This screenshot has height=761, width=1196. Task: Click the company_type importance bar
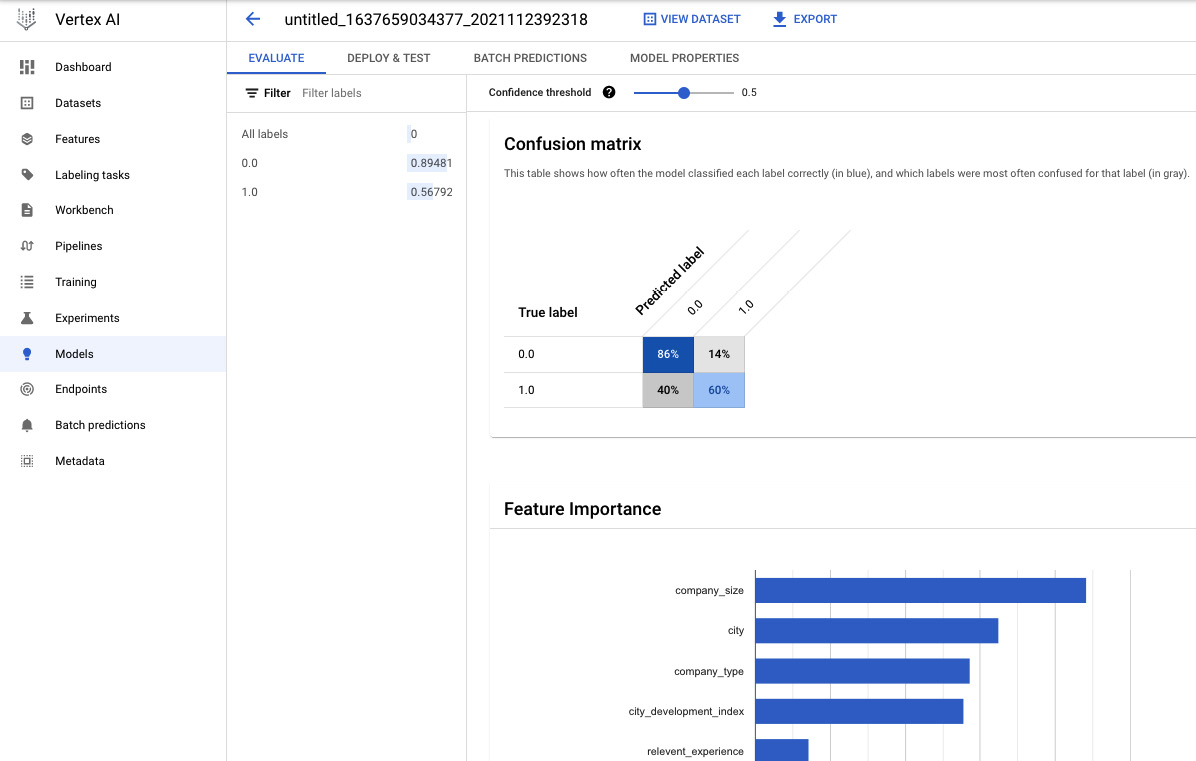coord(863,671)
